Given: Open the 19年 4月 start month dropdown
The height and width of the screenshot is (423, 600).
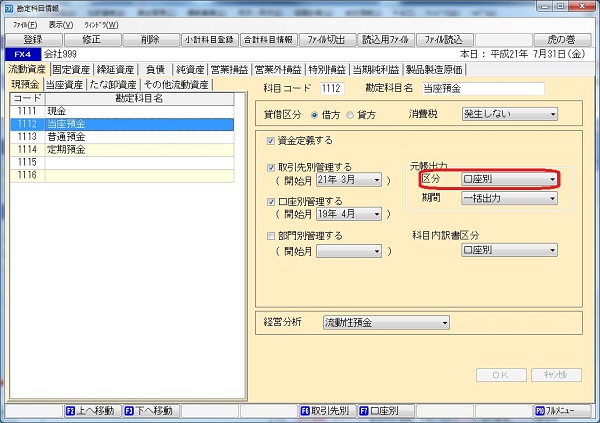Looking at the screenshot, I should pos(349,214).
